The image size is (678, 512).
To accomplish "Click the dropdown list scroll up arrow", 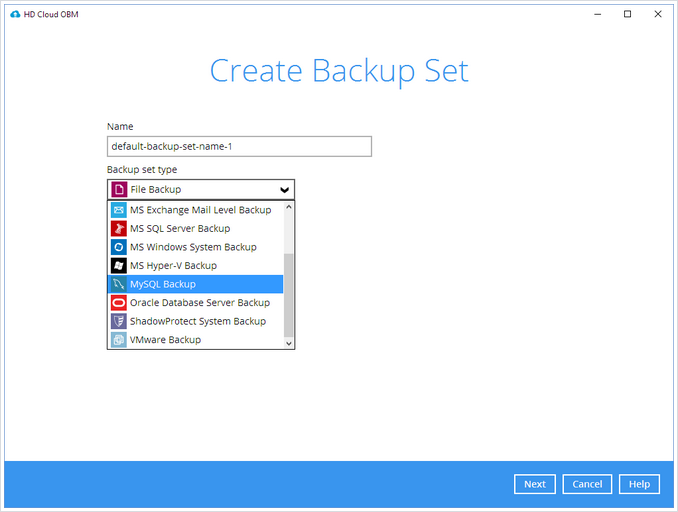I will point(289,207).
